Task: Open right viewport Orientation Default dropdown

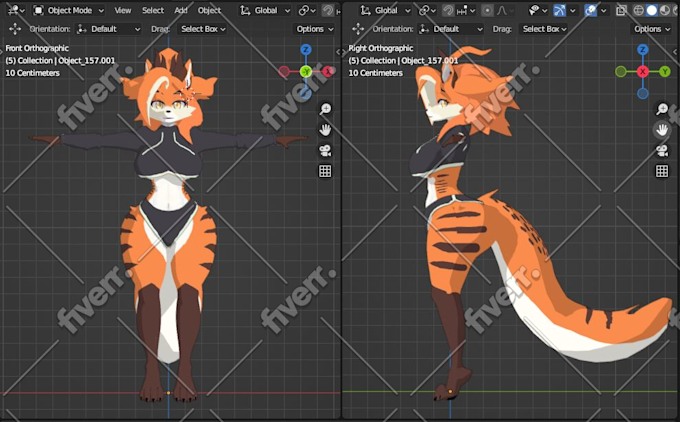Action: 451,29
